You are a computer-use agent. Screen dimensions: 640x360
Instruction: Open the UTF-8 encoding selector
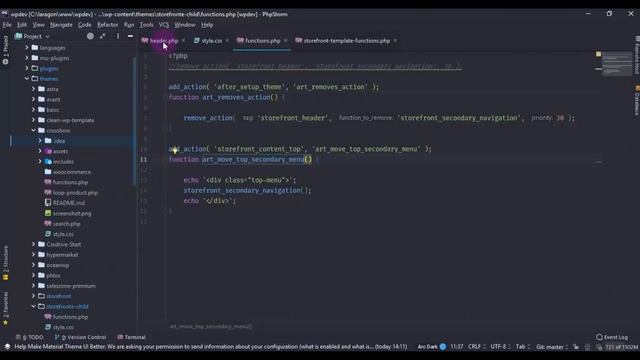click(x=500, y=347)
